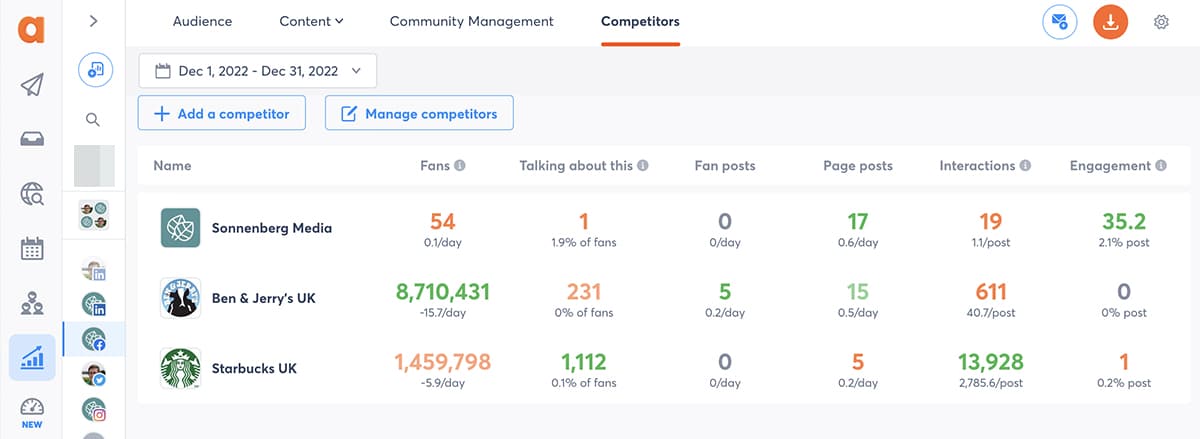Image resolution: width=1200 pixels, height=439 pixels.
Task: Click Sonnenberg Media fans value 54
Action: click(443, 222)
